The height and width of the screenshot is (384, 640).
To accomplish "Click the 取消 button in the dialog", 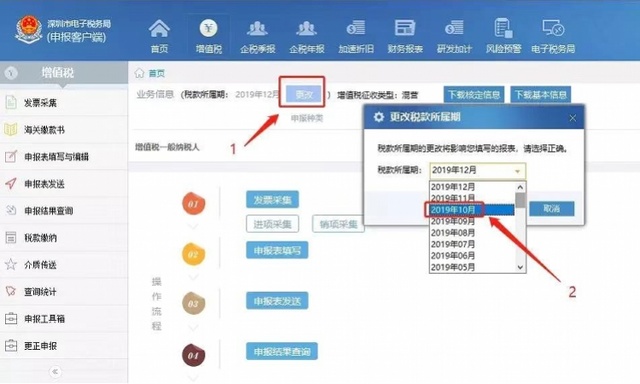I will [552, 209].
